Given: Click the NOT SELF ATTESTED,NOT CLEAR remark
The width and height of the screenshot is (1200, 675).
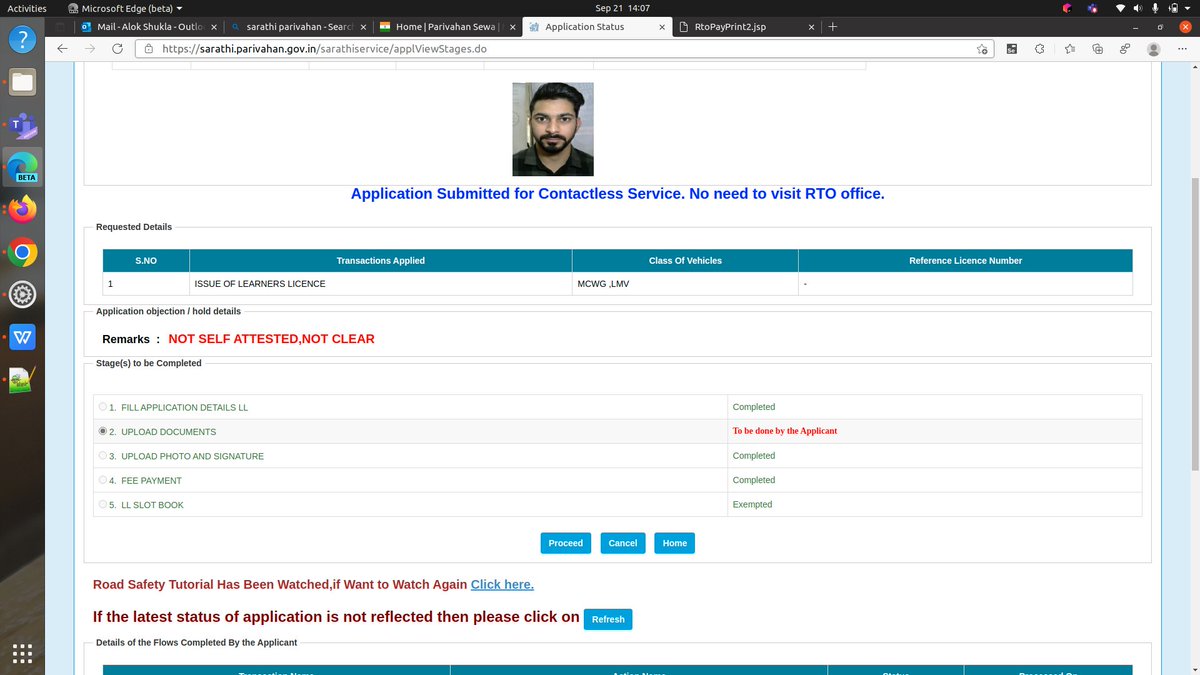Looking at the screenshot, I should tap(271, 339).
